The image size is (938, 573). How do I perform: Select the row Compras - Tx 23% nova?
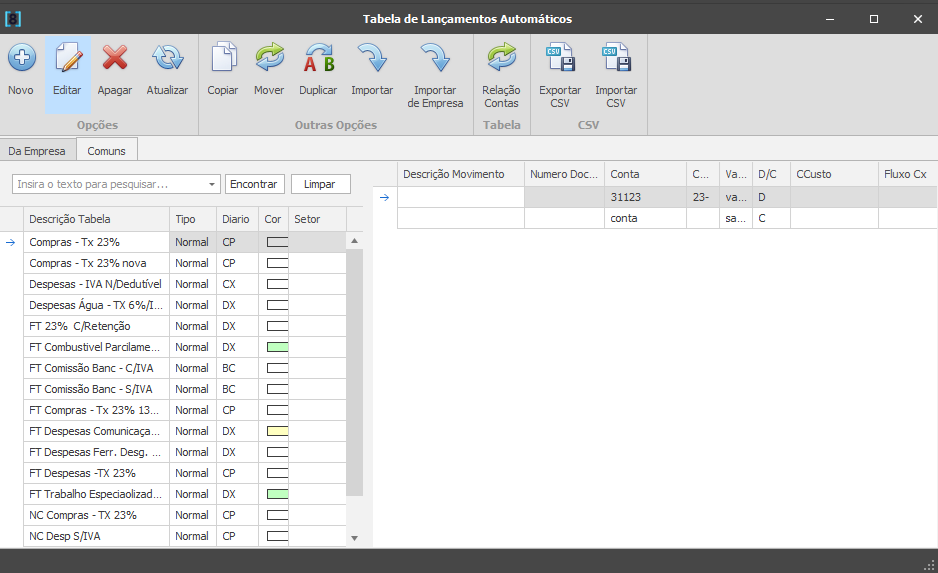(185, 263)
